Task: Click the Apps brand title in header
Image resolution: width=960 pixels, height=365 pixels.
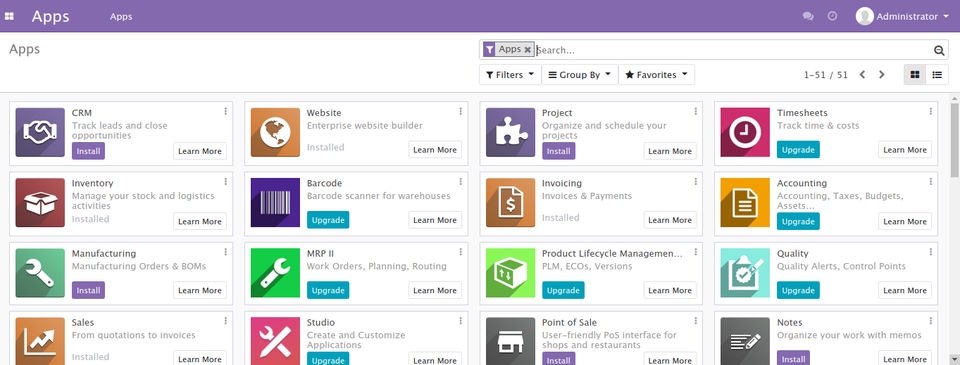Action: (50, 17)
